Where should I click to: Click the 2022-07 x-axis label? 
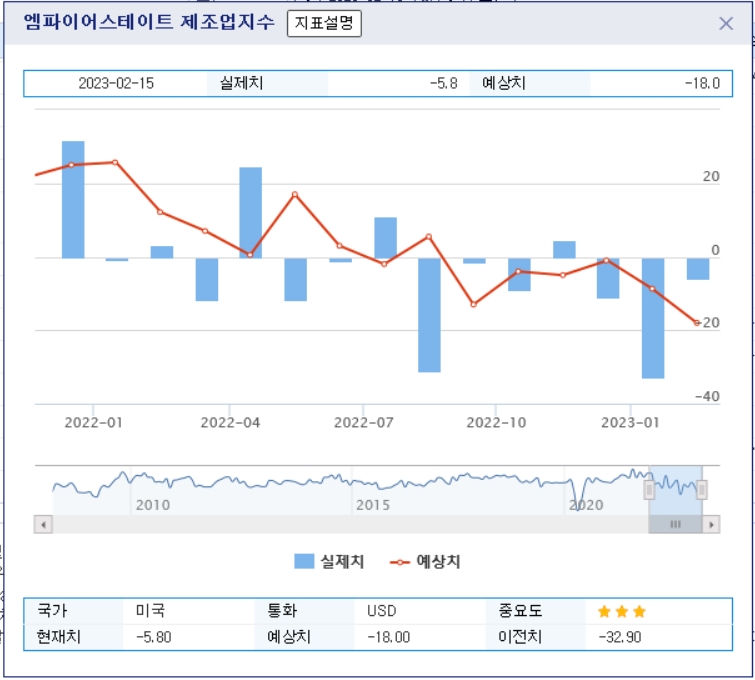364,422
